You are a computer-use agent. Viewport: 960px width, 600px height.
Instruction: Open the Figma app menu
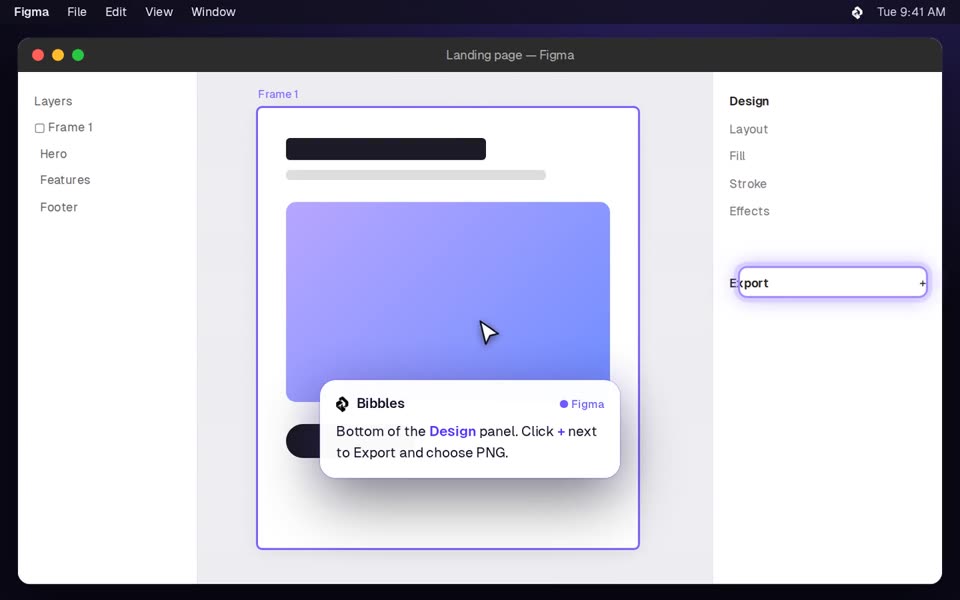point(31,12)
